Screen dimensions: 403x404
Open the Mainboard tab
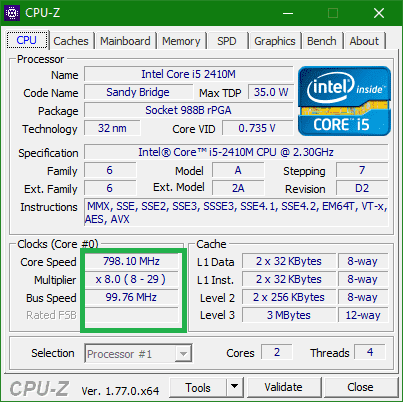pos(125,41)
